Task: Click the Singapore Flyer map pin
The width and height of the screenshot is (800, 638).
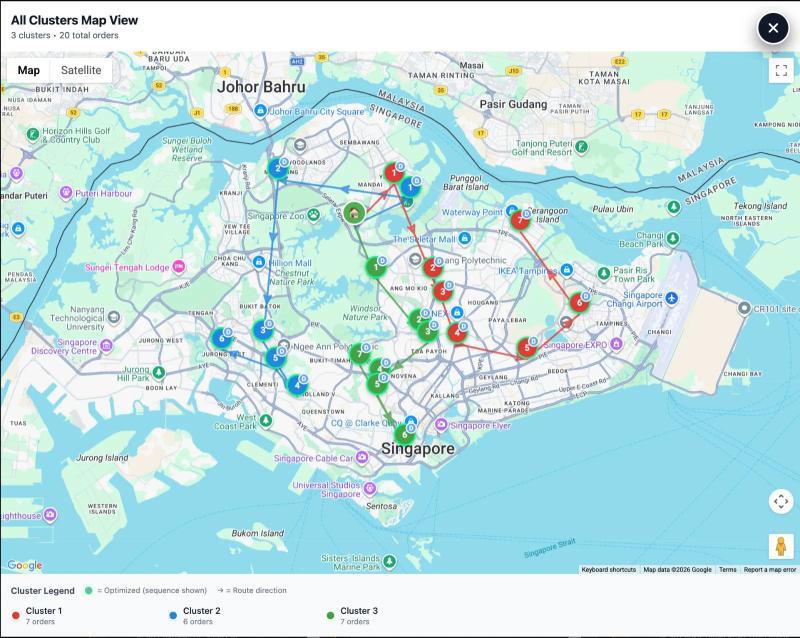Action: 441,425
